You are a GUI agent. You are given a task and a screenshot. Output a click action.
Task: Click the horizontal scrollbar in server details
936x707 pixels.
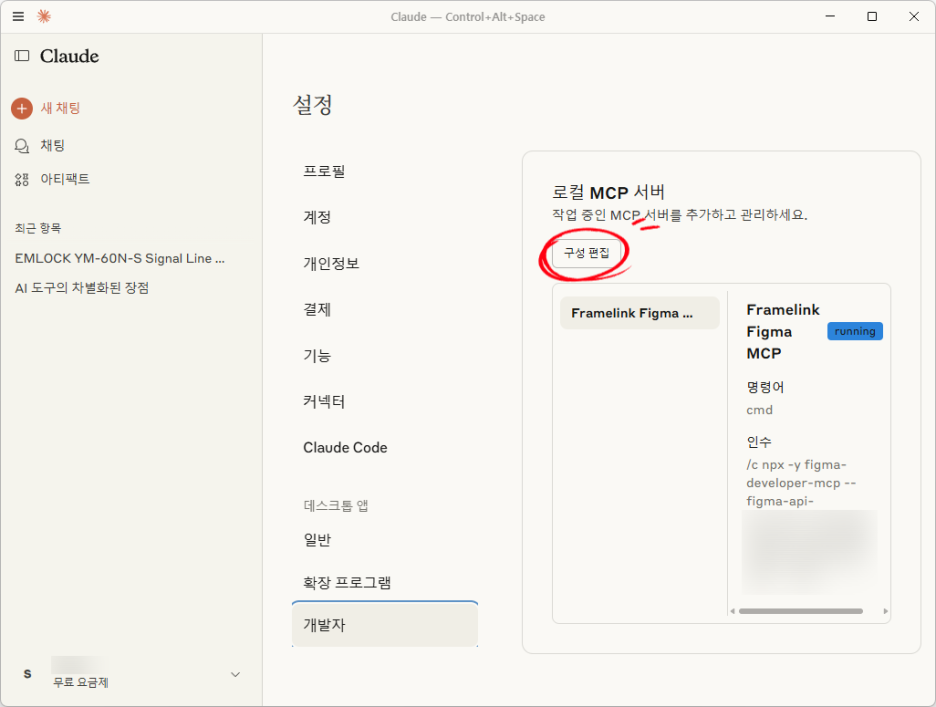[800, 611]
